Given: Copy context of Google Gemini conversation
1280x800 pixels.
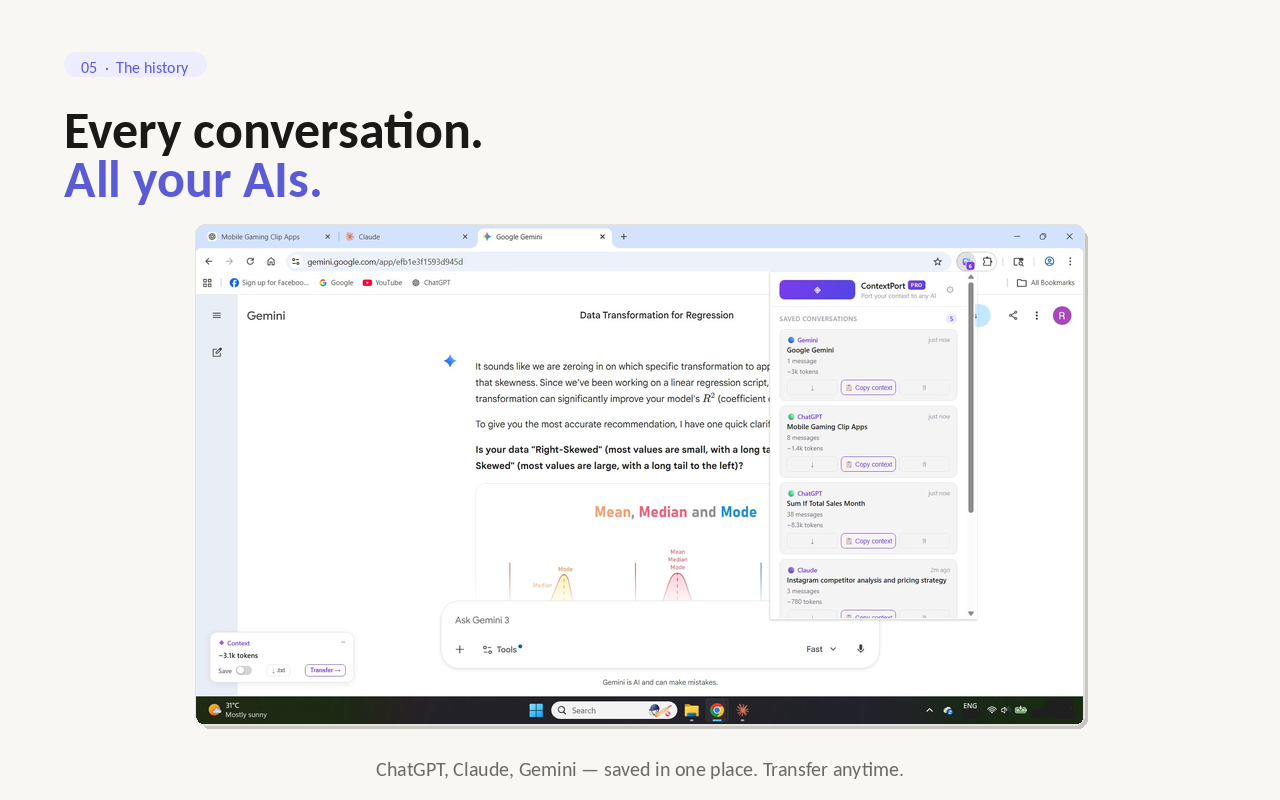Looking at the screenshot, I should (868, 388).
